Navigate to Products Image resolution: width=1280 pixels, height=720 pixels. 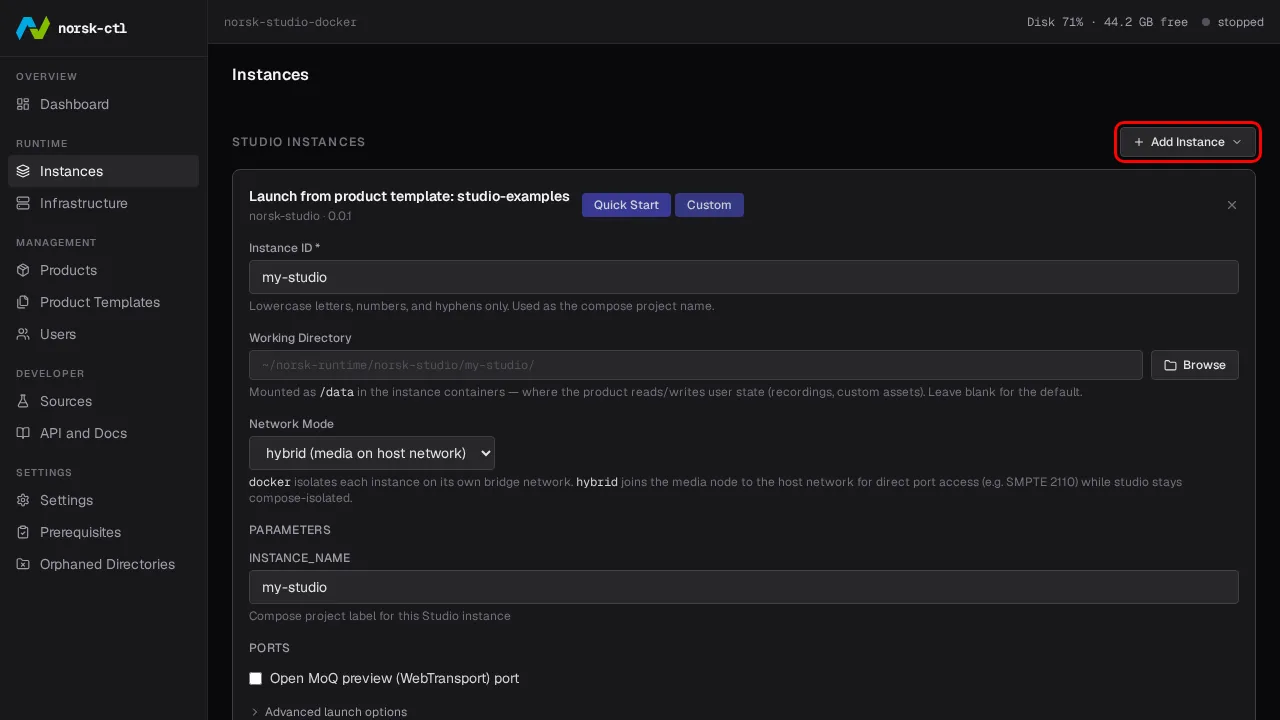coord(103,270)
